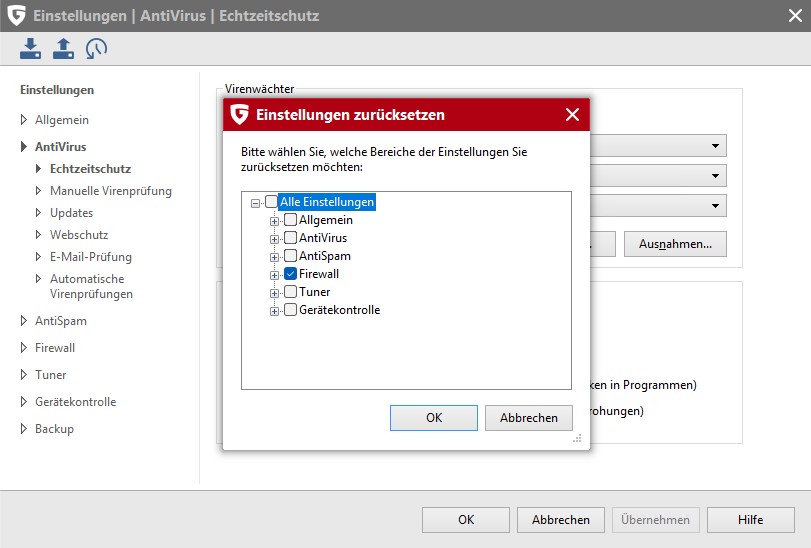Open E-Mail-Prüfung in the sidebar
This screenshot has height=548, width=811.
(x=91, y=257)
